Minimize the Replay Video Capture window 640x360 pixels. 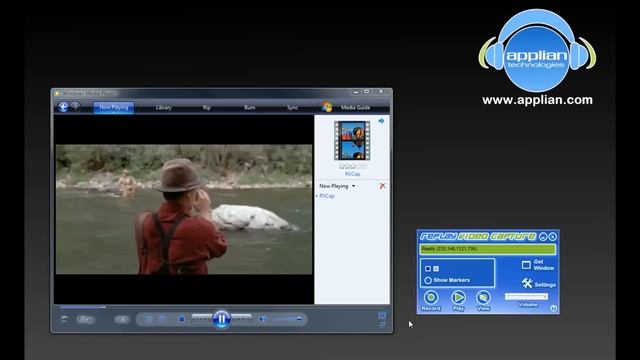coord(543,237)
